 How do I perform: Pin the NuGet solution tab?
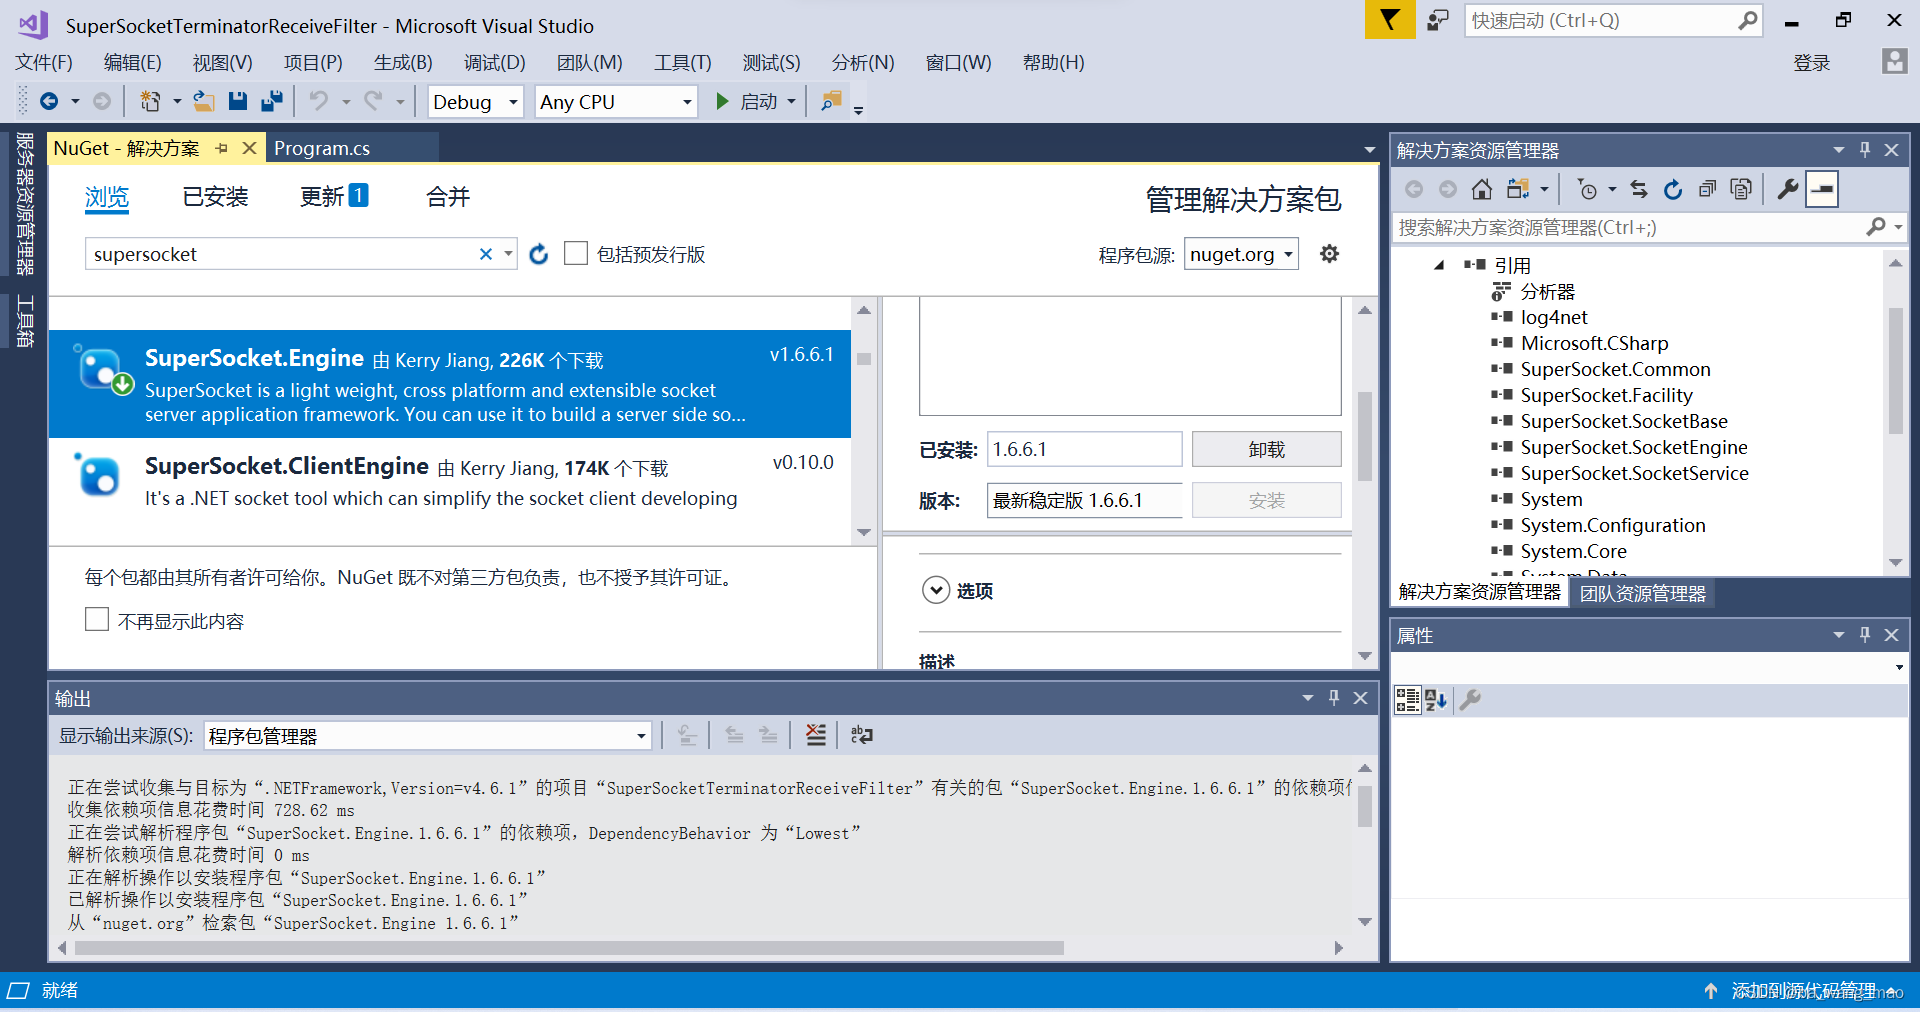point(221,148)
